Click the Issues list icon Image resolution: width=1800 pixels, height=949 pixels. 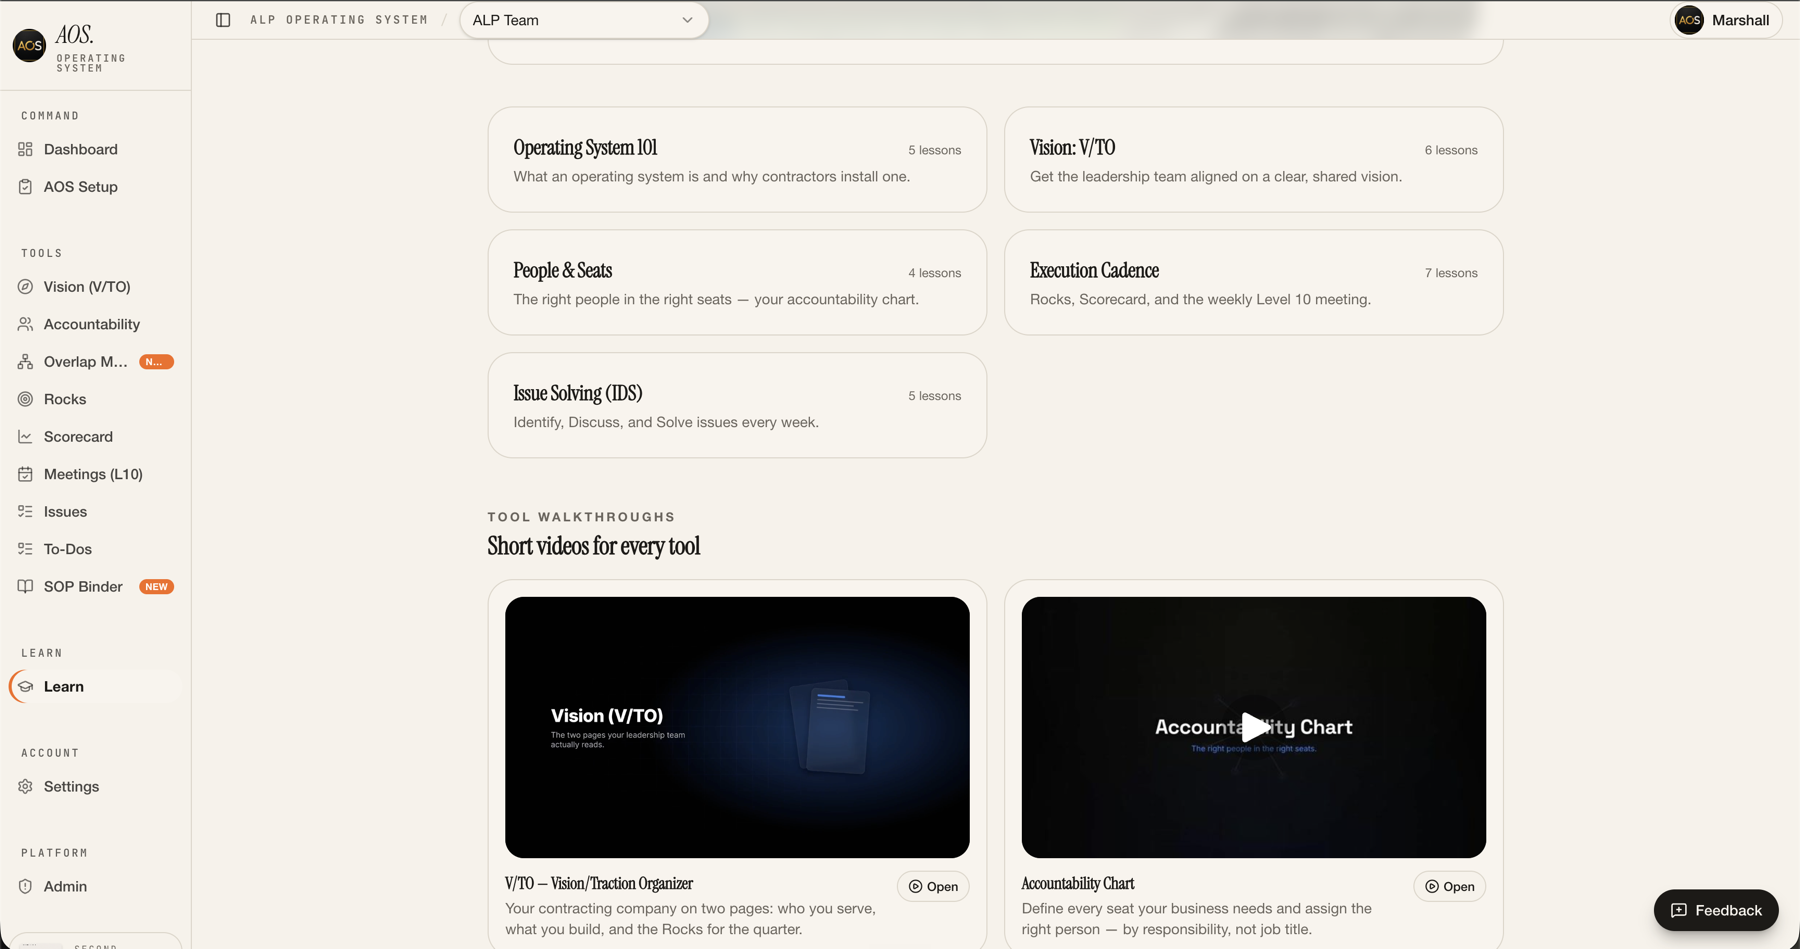click(25, 512)
